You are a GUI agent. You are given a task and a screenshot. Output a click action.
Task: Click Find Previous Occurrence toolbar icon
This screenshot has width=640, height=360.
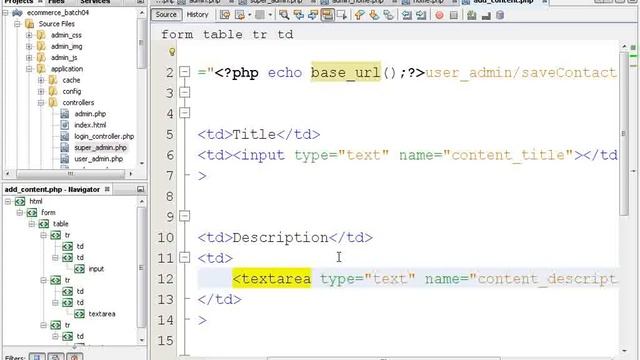click(299, 15)
